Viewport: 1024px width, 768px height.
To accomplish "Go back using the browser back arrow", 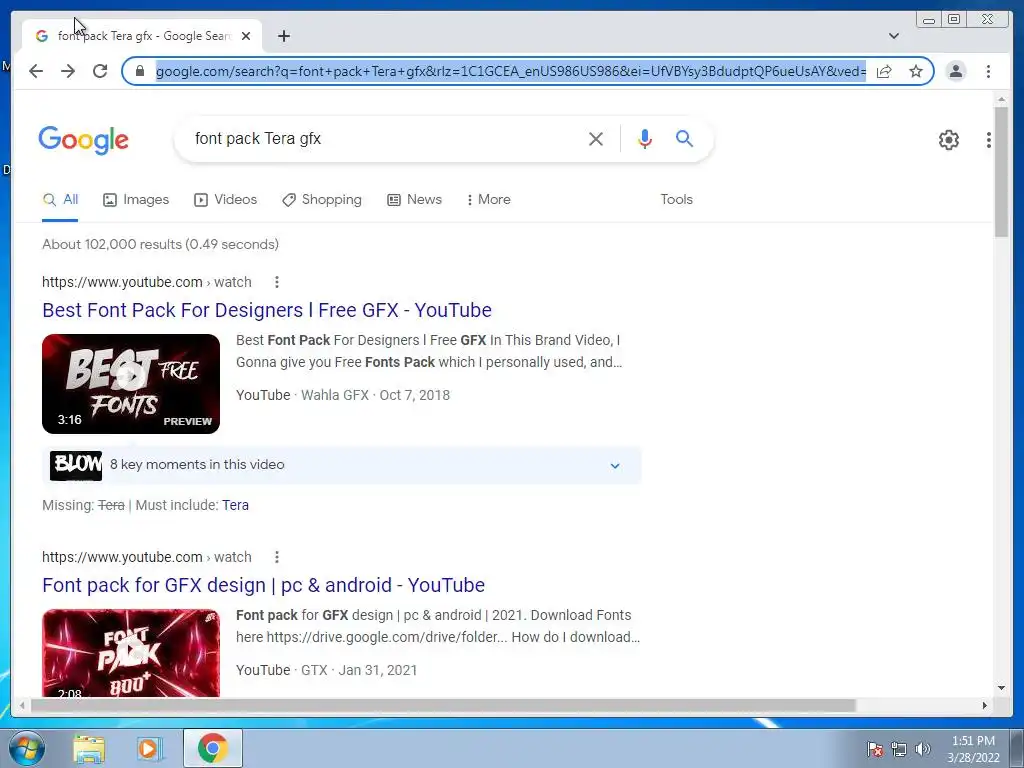I will click(36, 71).
